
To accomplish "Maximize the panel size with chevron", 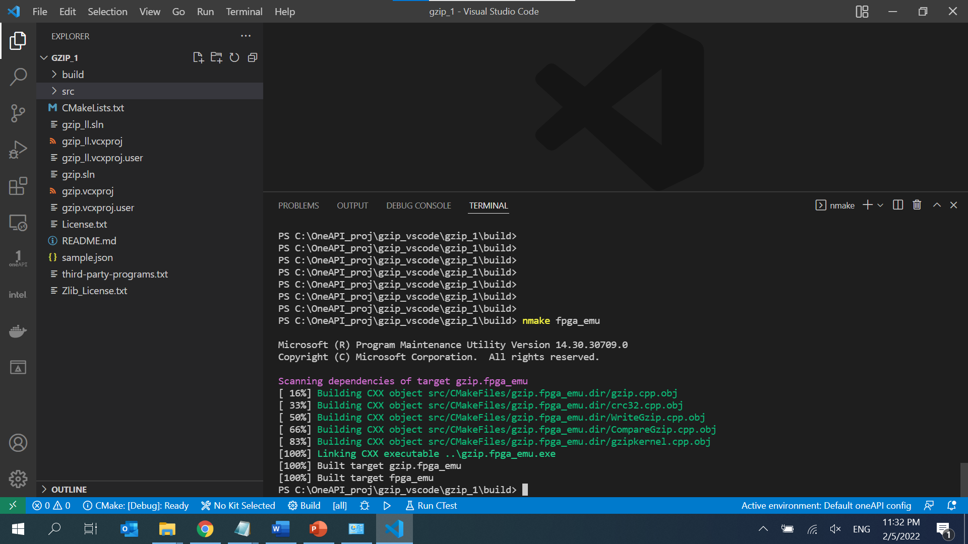I will (937, 205).
